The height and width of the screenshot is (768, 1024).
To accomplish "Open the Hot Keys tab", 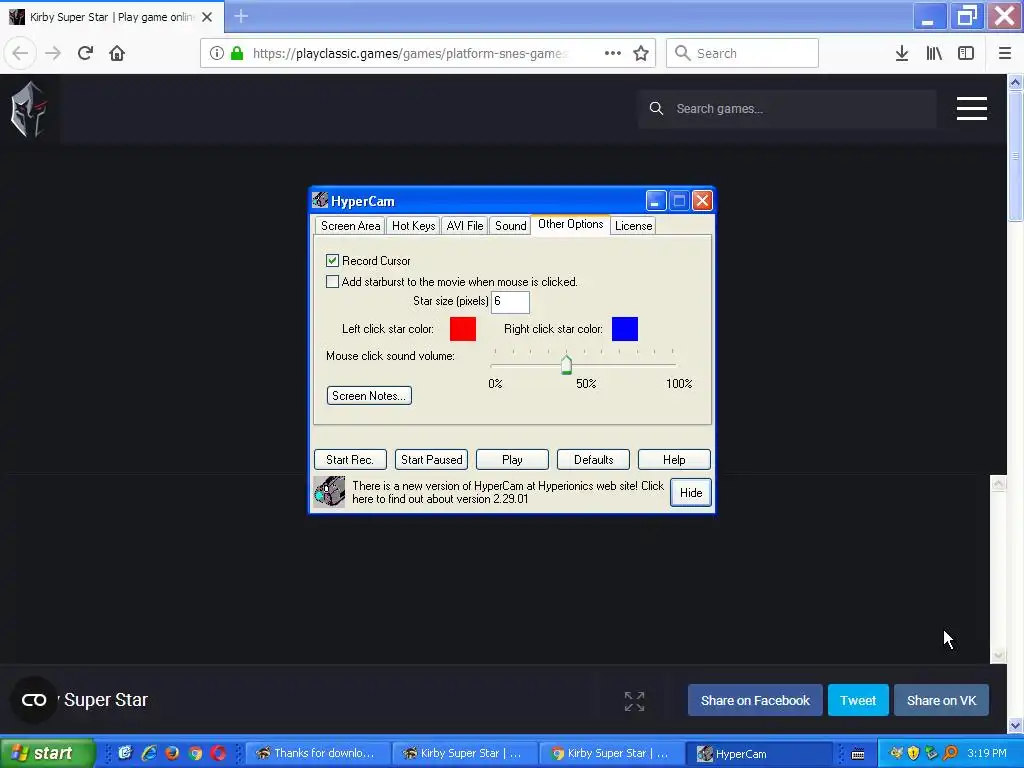I will coord(413,226).
